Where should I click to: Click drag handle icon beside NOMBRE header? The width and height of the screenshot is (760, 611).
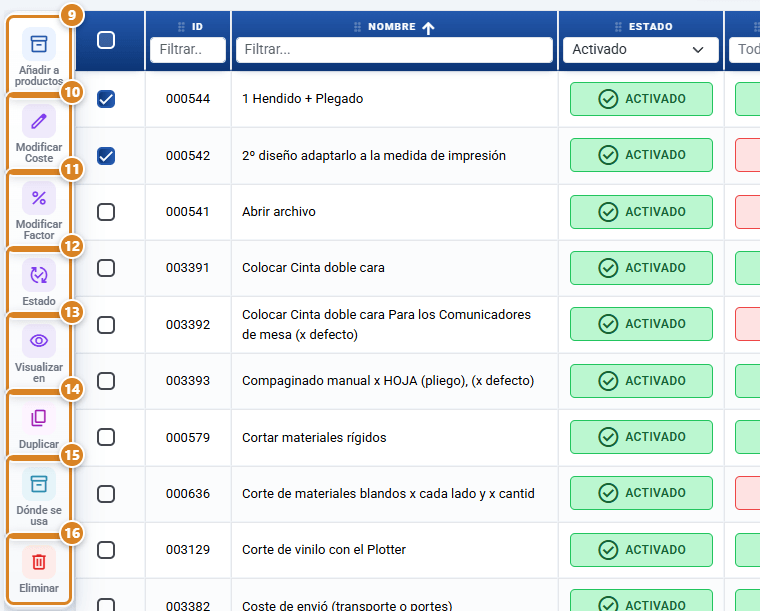(x=357, y=27)
